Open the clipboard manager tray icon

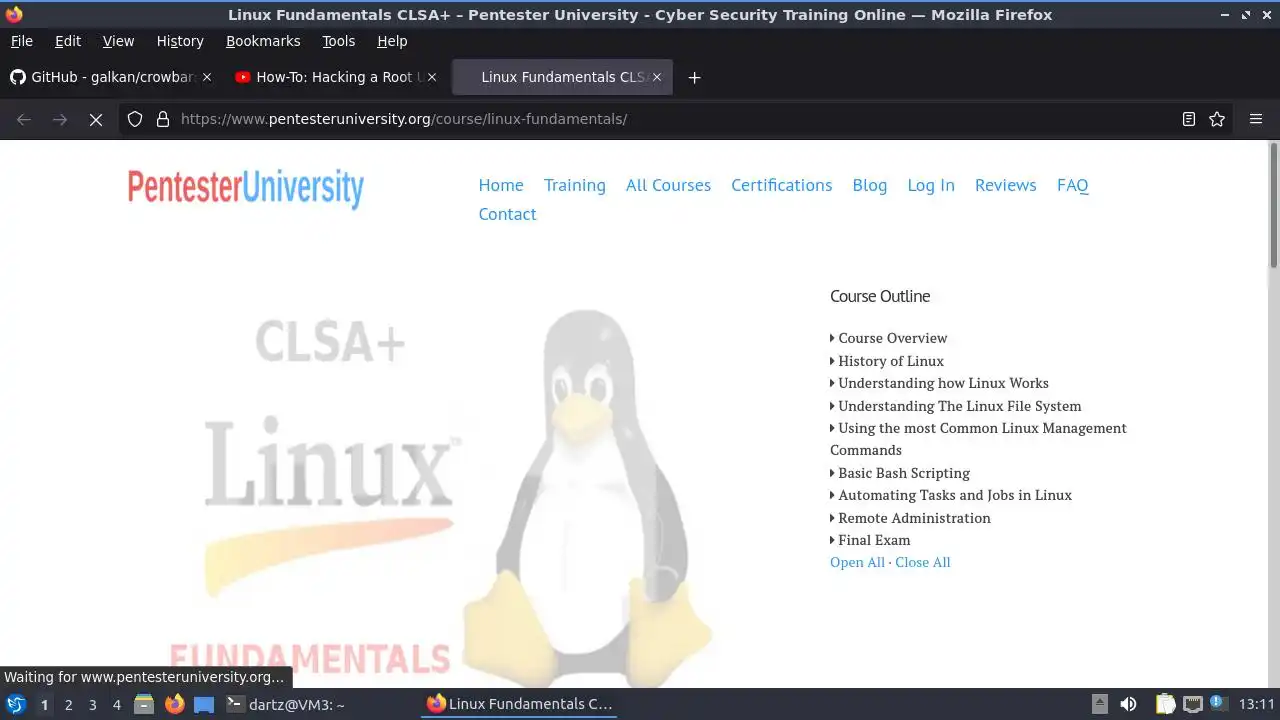[x=1165, y=704]
